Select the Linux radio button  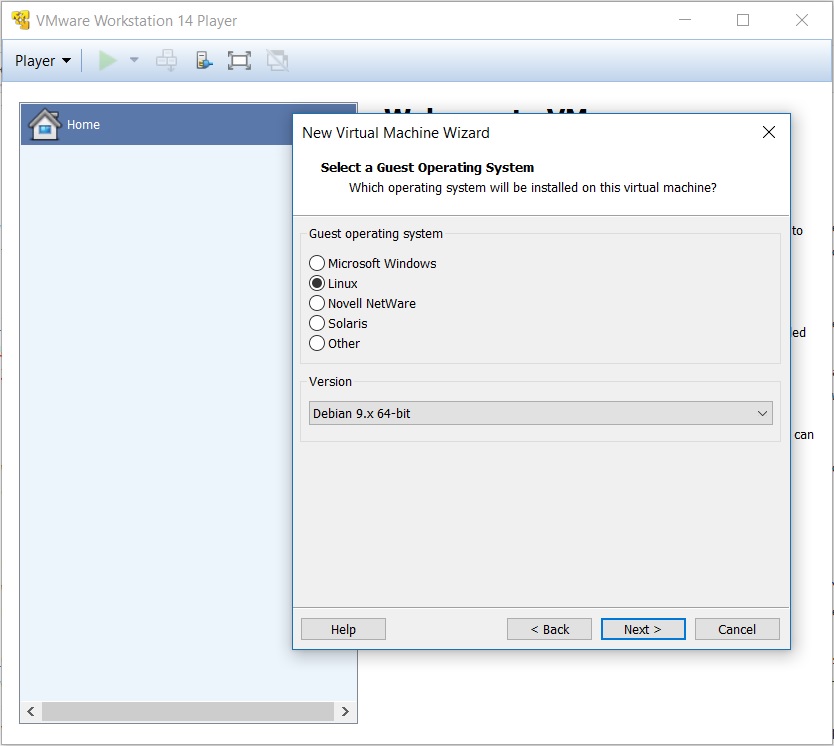tap(316, 283)
